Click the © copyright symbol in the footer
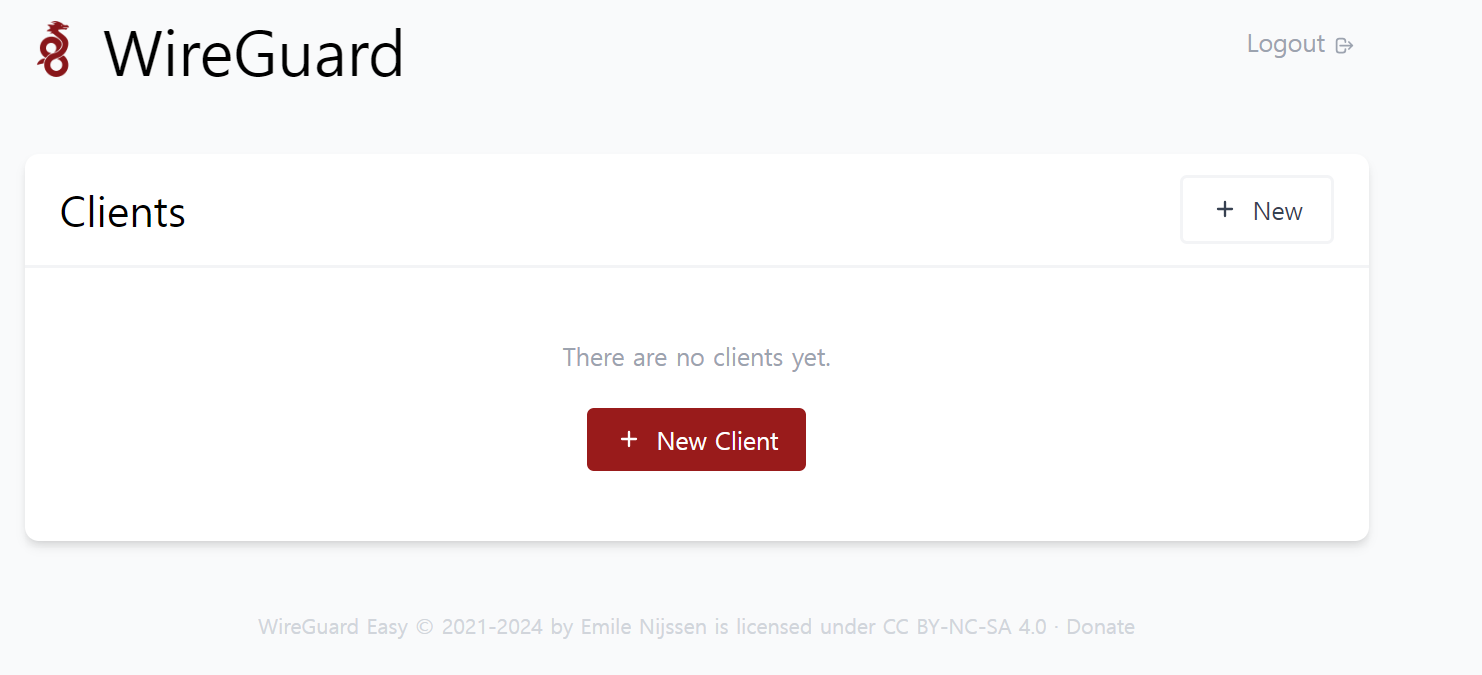 pos(425,627)
